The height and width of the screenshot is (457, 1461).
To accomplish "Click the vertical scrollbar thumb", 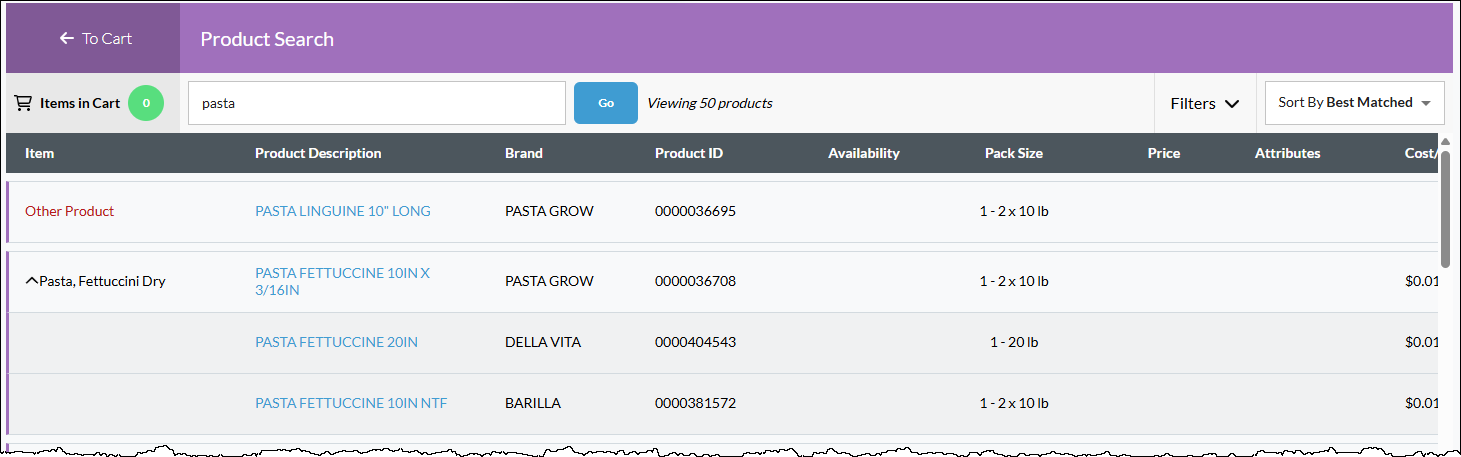I will (x=1446, y=210).
